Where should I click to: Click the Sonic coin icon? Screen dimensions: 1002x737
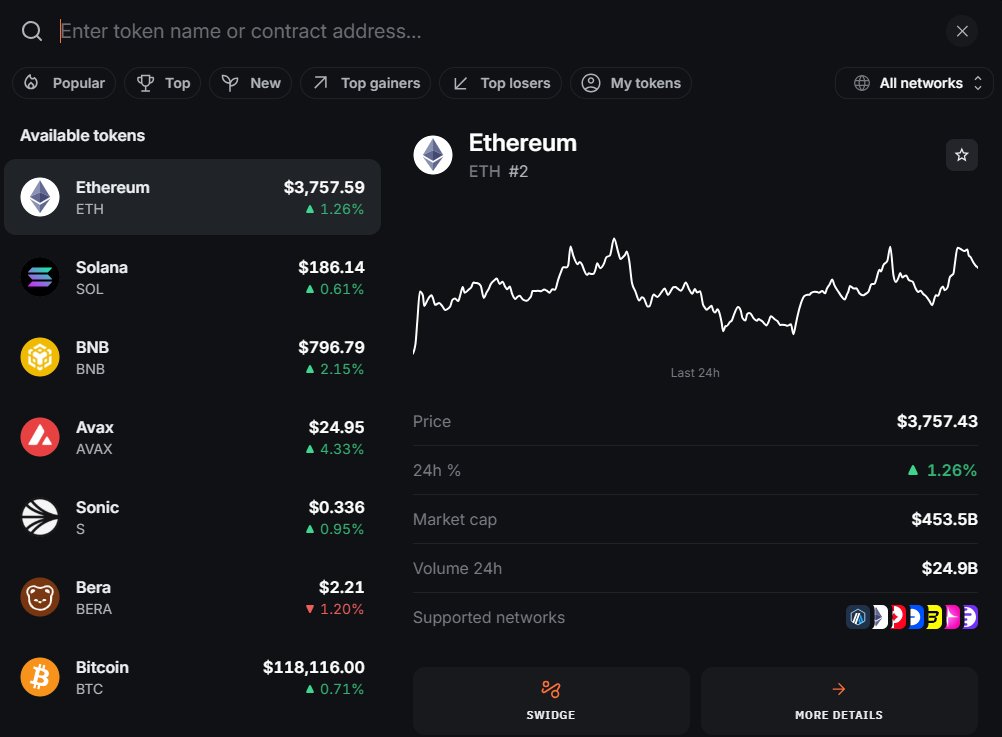coord(40,516)
